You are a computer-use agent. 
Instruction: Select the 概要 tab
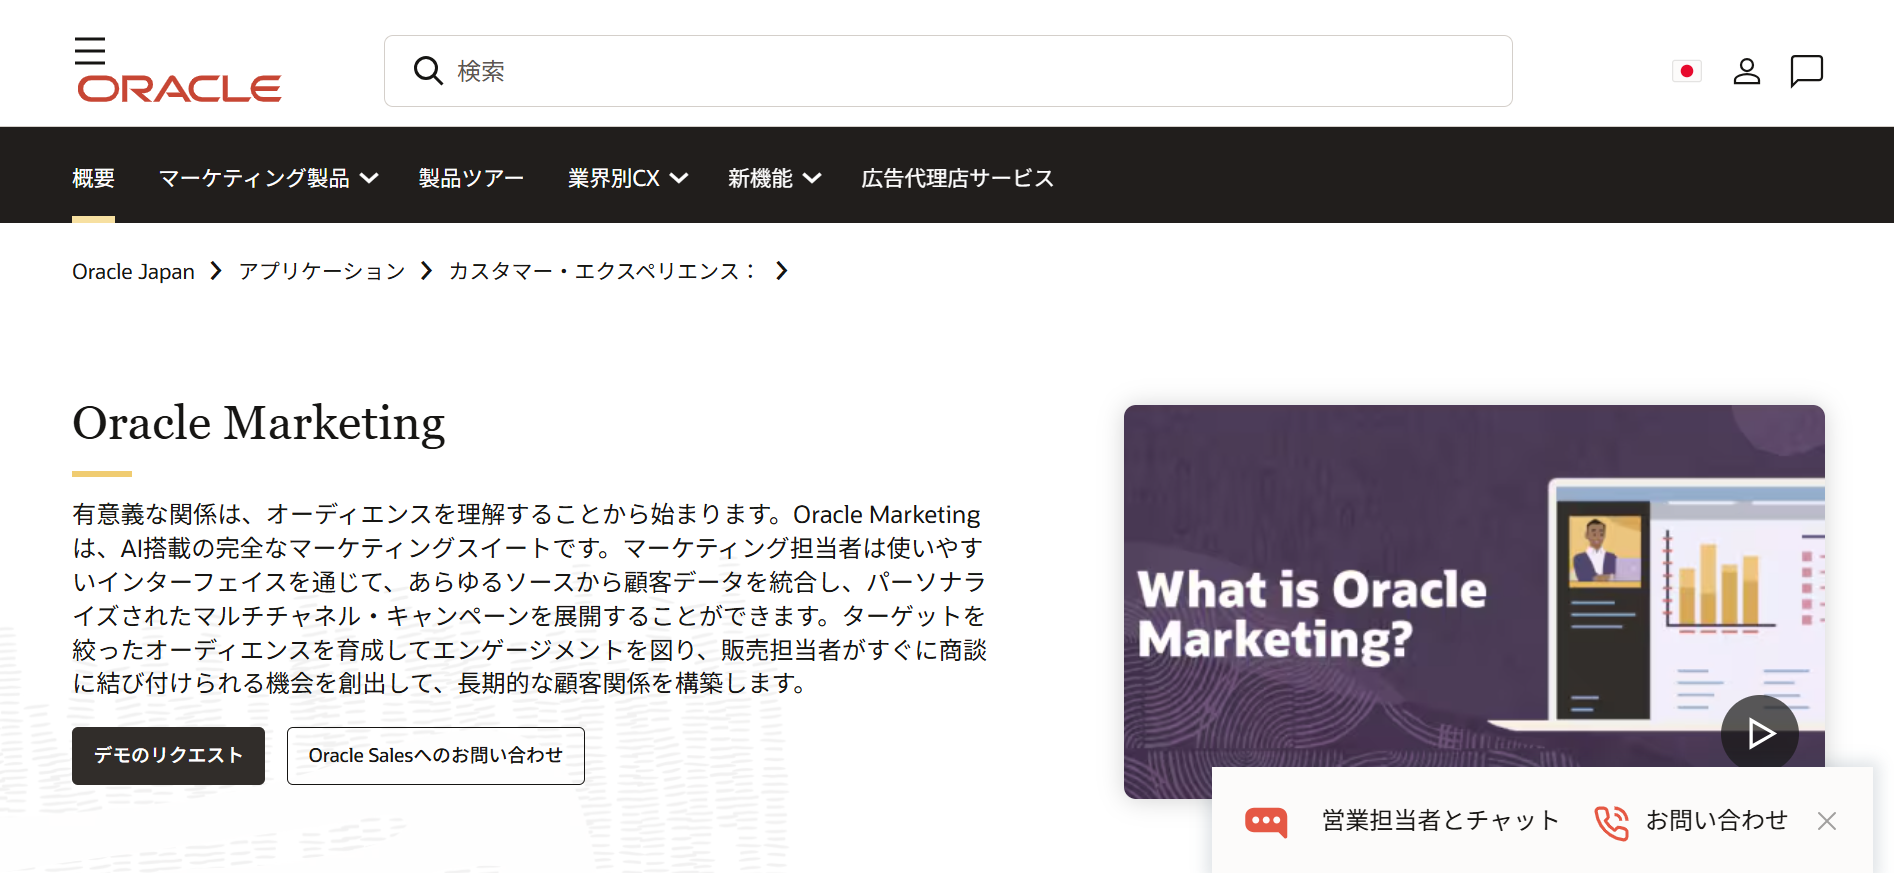pyautogui.click(x=93, y=178)
